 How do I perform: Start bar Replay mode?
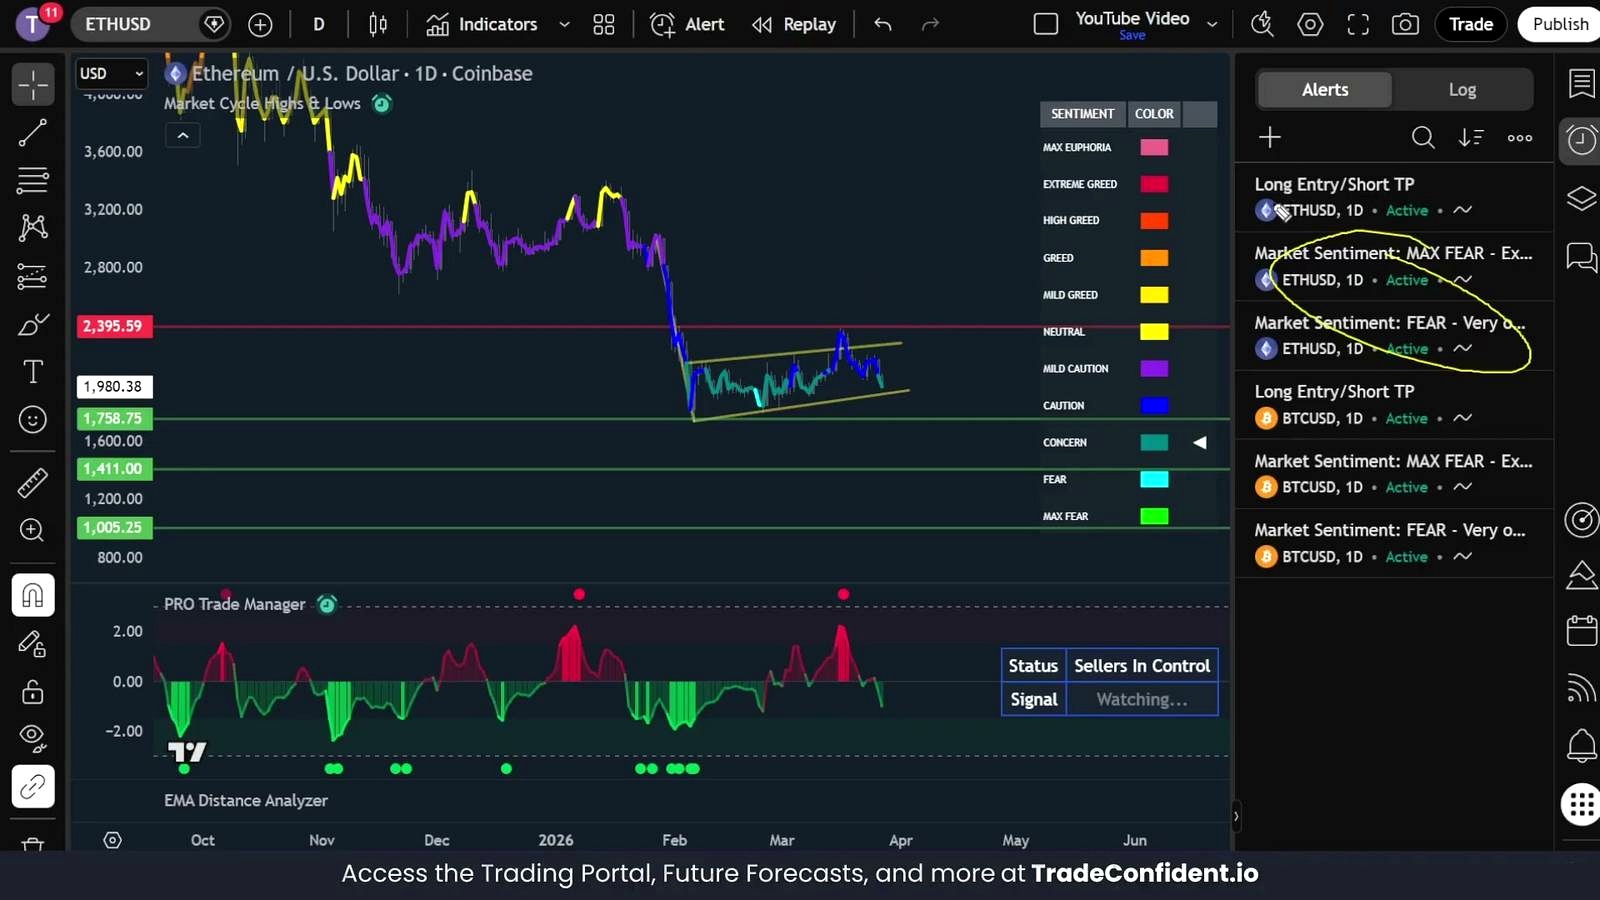794,24
